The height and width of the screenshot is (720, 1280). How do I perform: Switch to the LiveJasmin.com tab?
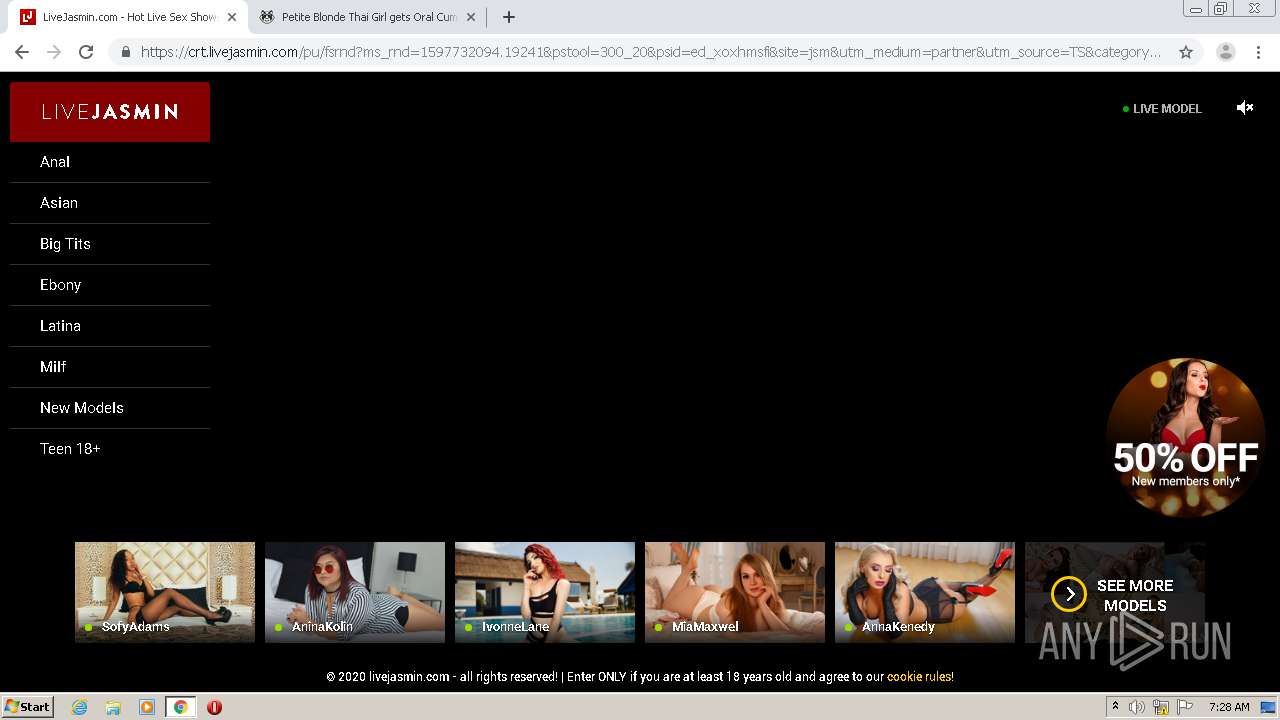(129, 17)
